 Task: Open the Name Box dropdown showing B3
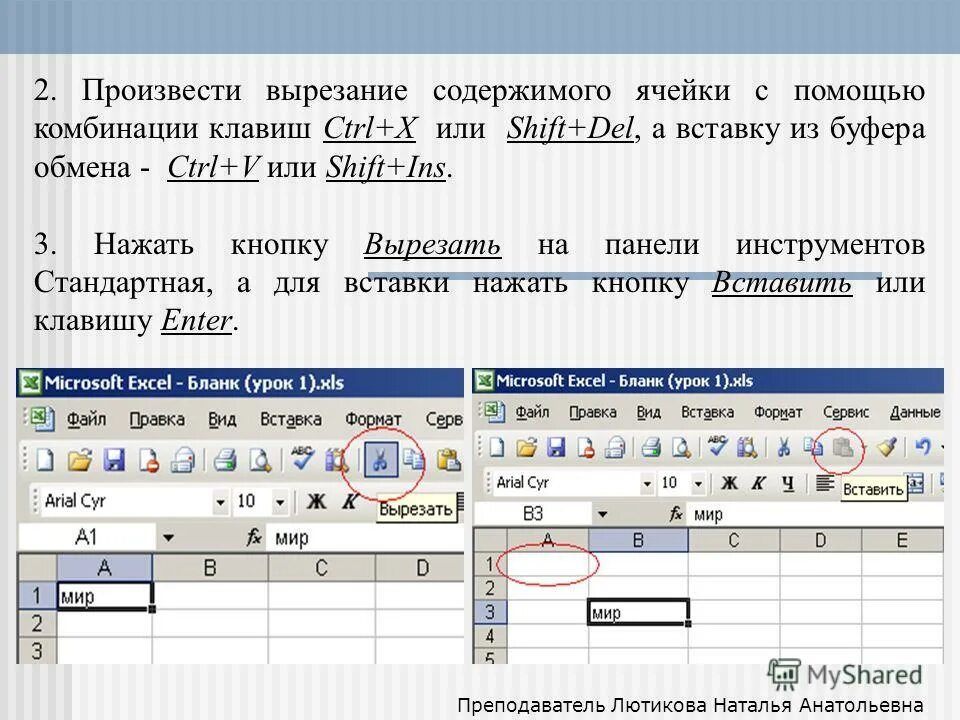600,512
